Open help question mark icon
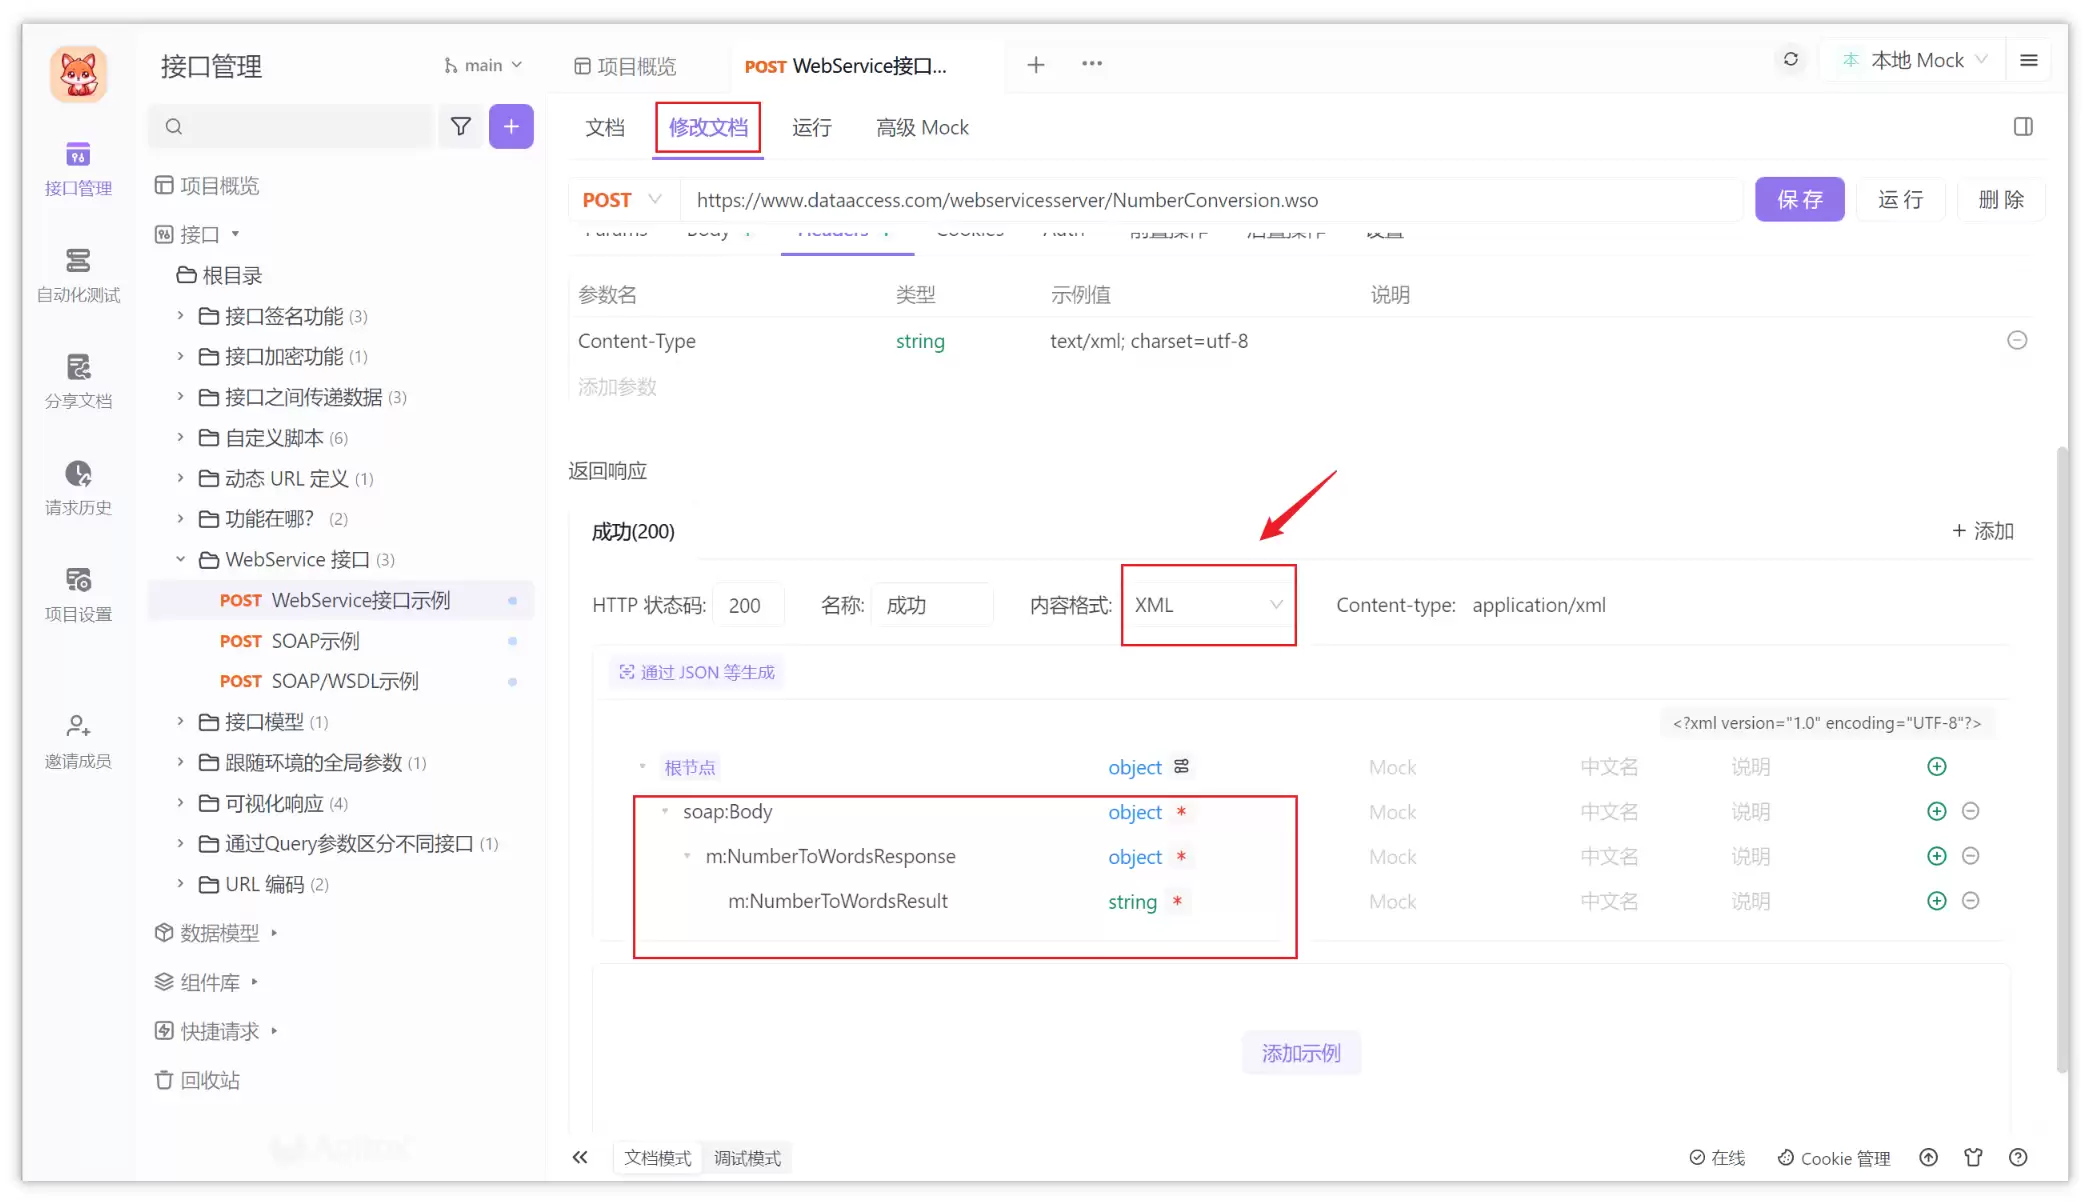This screenshot has width=2096, height=1202. tap(2018, 1158)
